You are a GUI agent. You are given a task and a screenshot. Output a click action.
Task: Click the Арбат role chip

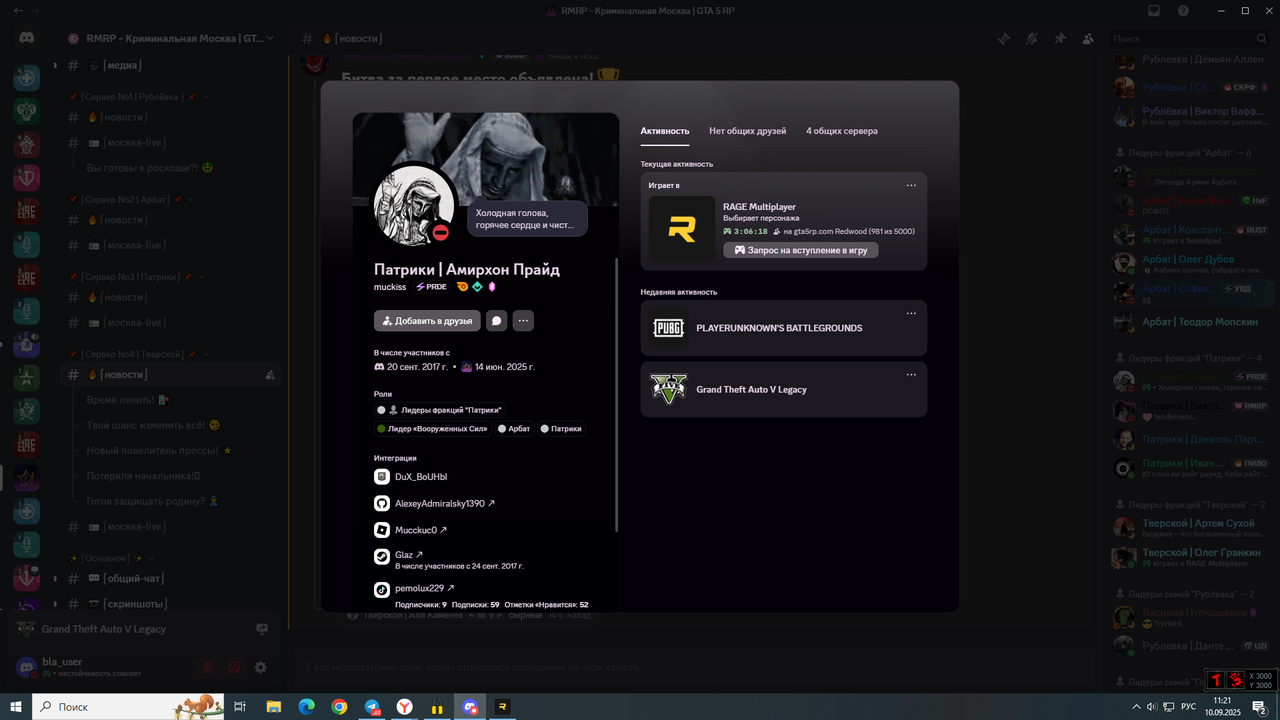coord(514,428)
